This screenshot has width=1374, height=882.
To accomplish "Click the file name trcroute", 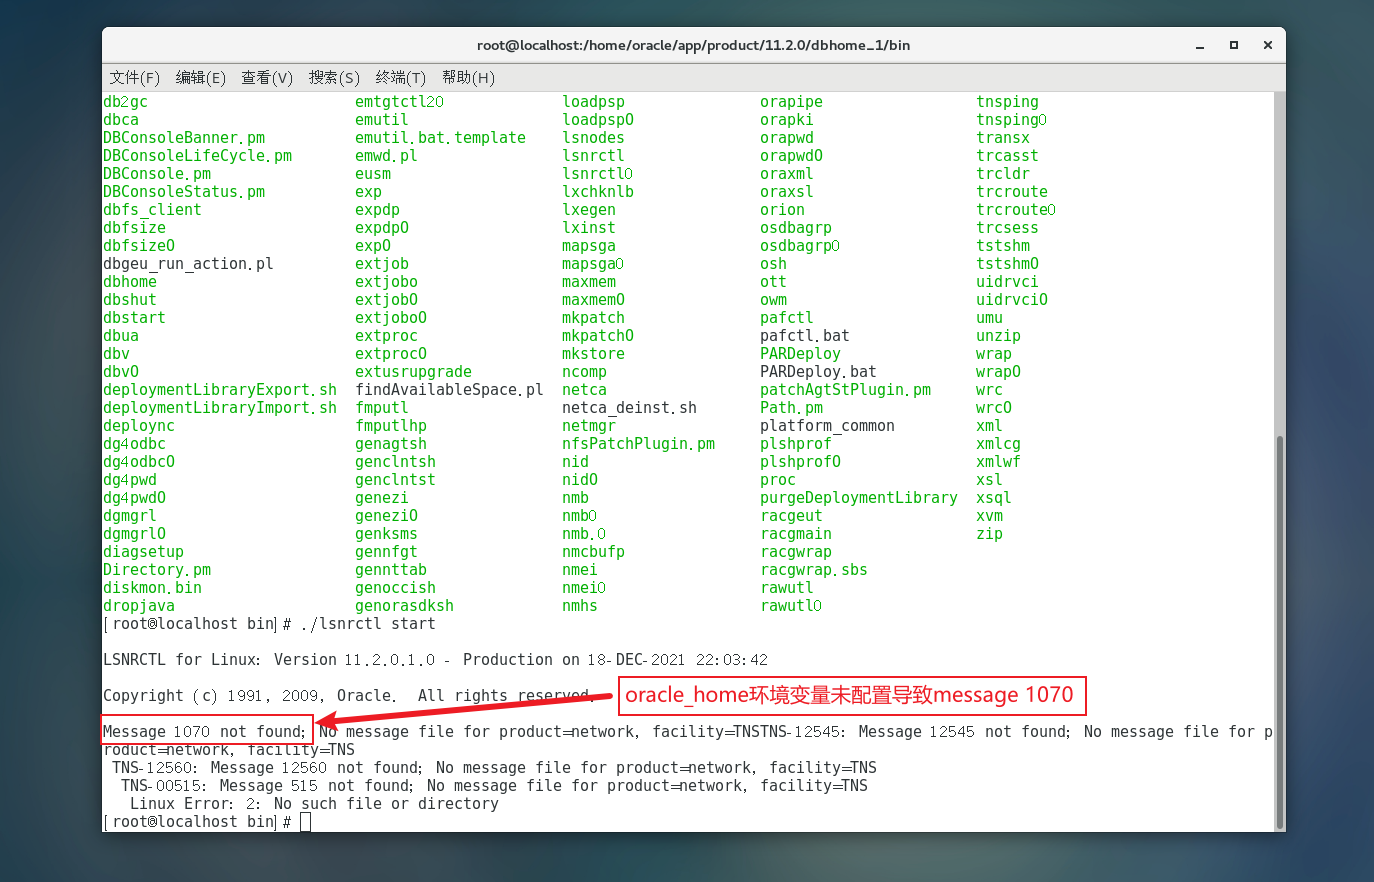I will [1012, 192].
